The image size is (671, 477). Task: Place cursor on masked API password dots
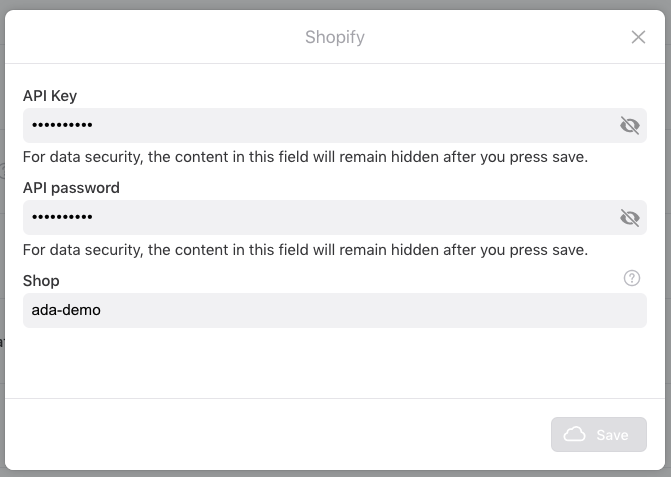coord(62,217)
